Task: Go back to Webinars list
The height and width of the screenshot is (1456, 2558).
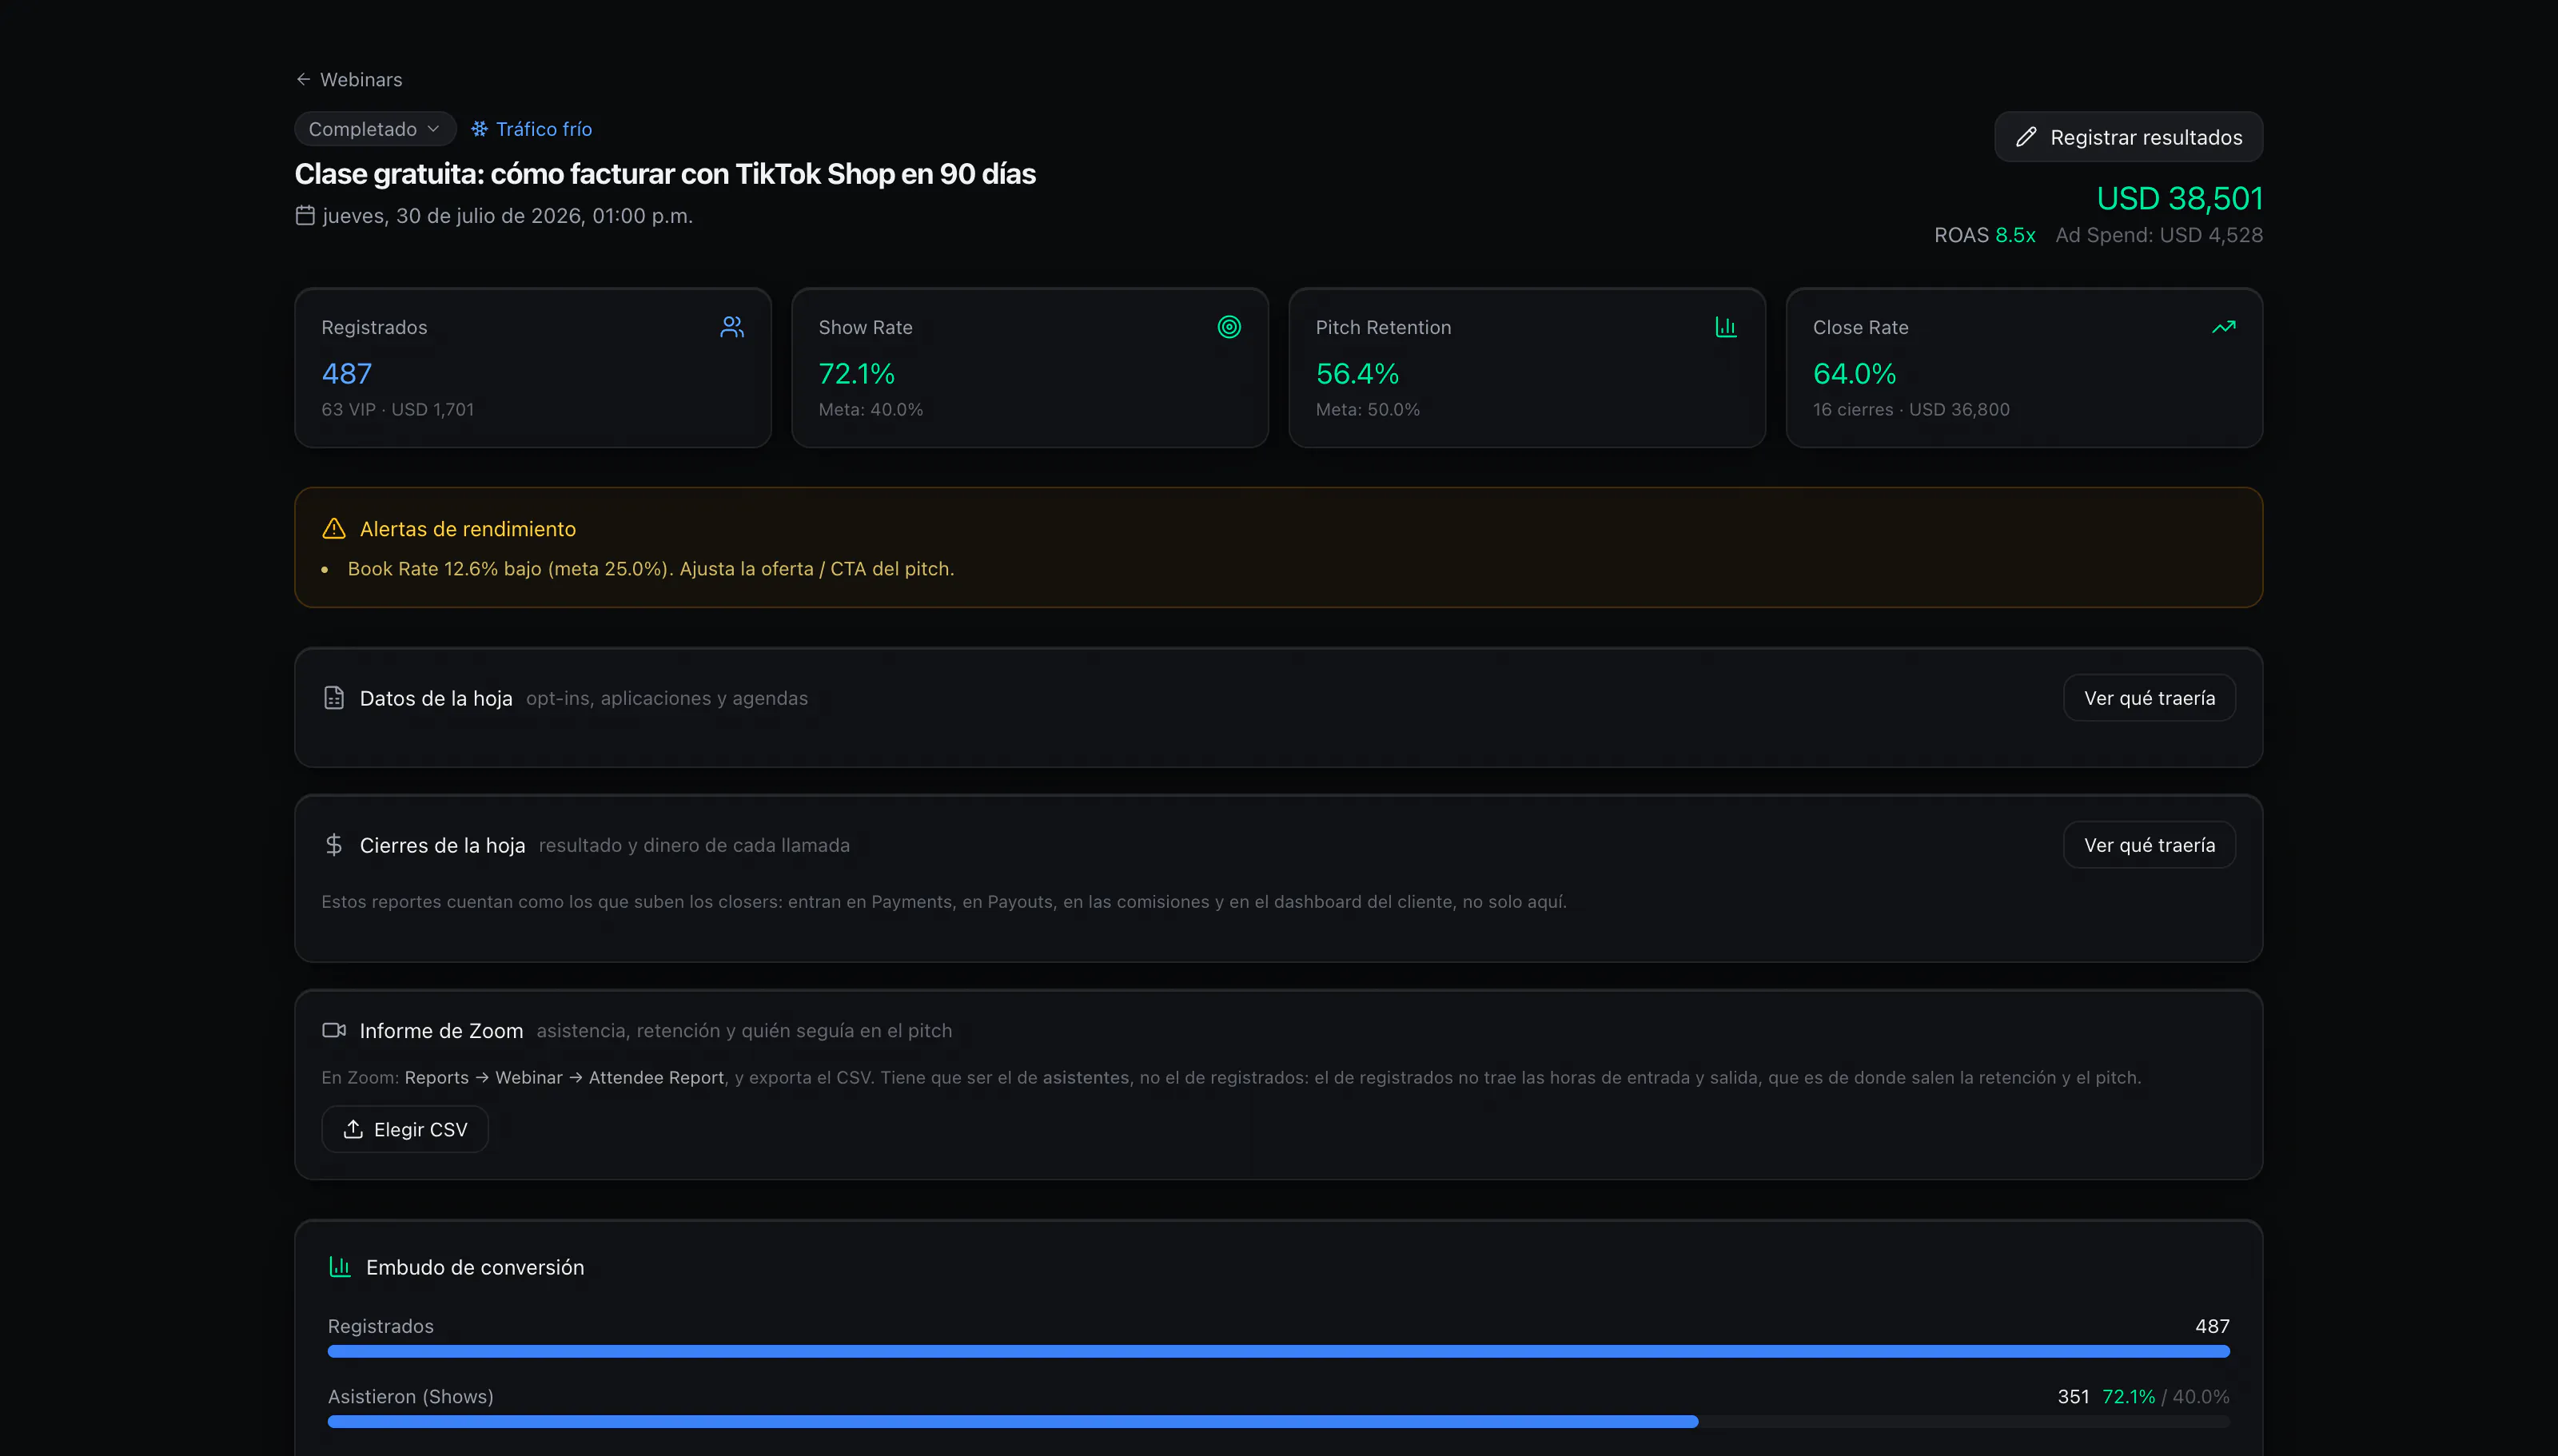Action: point(349,79)
